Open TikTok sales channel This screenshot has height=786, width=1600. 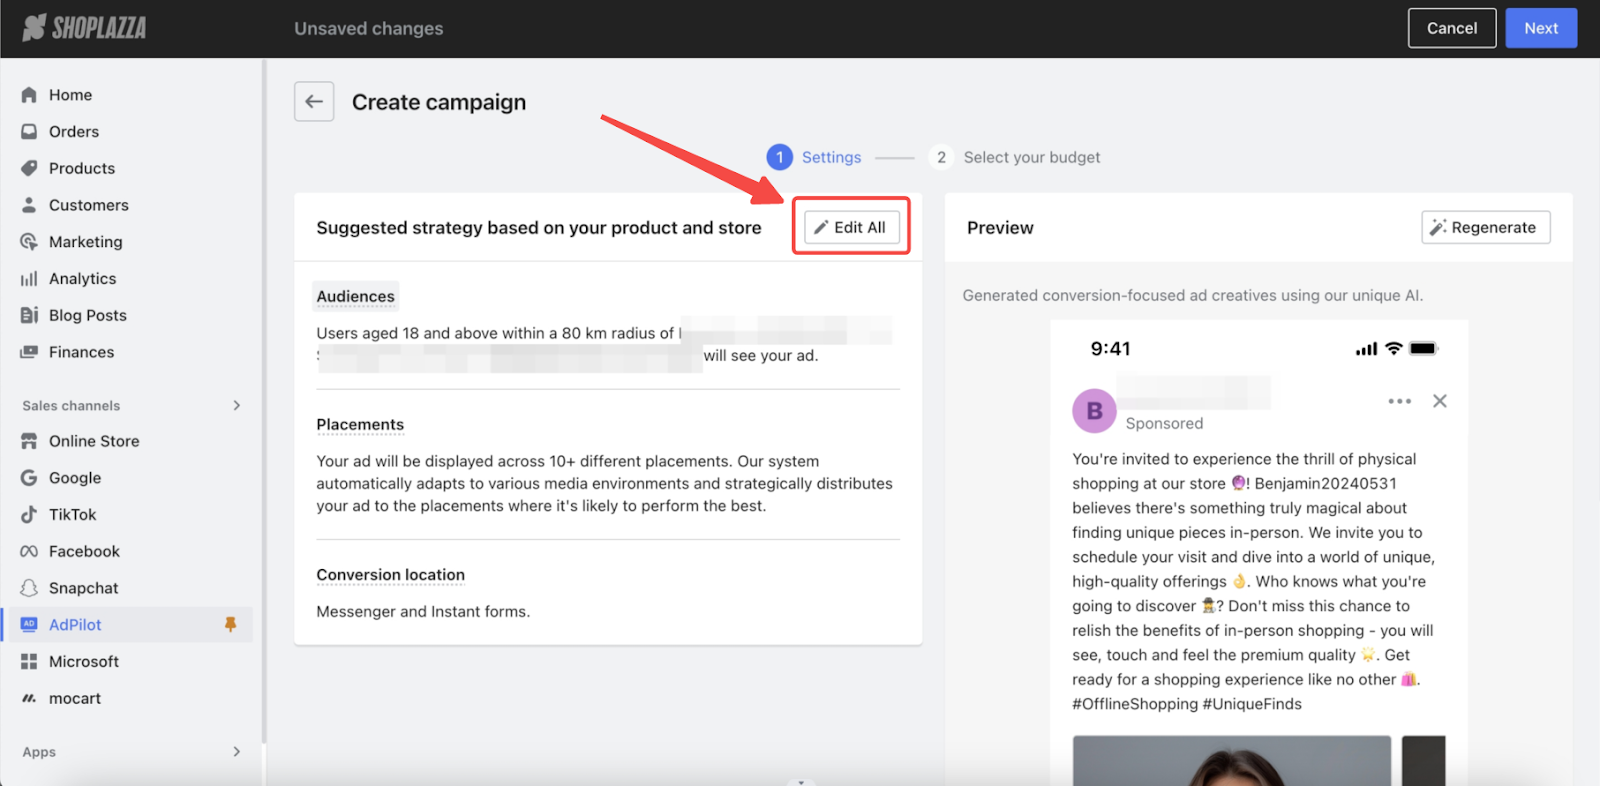click(x=72, y=515)
